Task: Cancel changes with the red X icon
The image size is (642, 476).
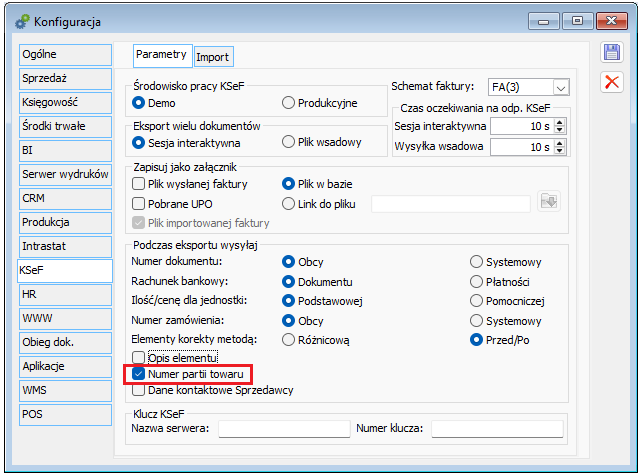Action: [x=612, y=82]
